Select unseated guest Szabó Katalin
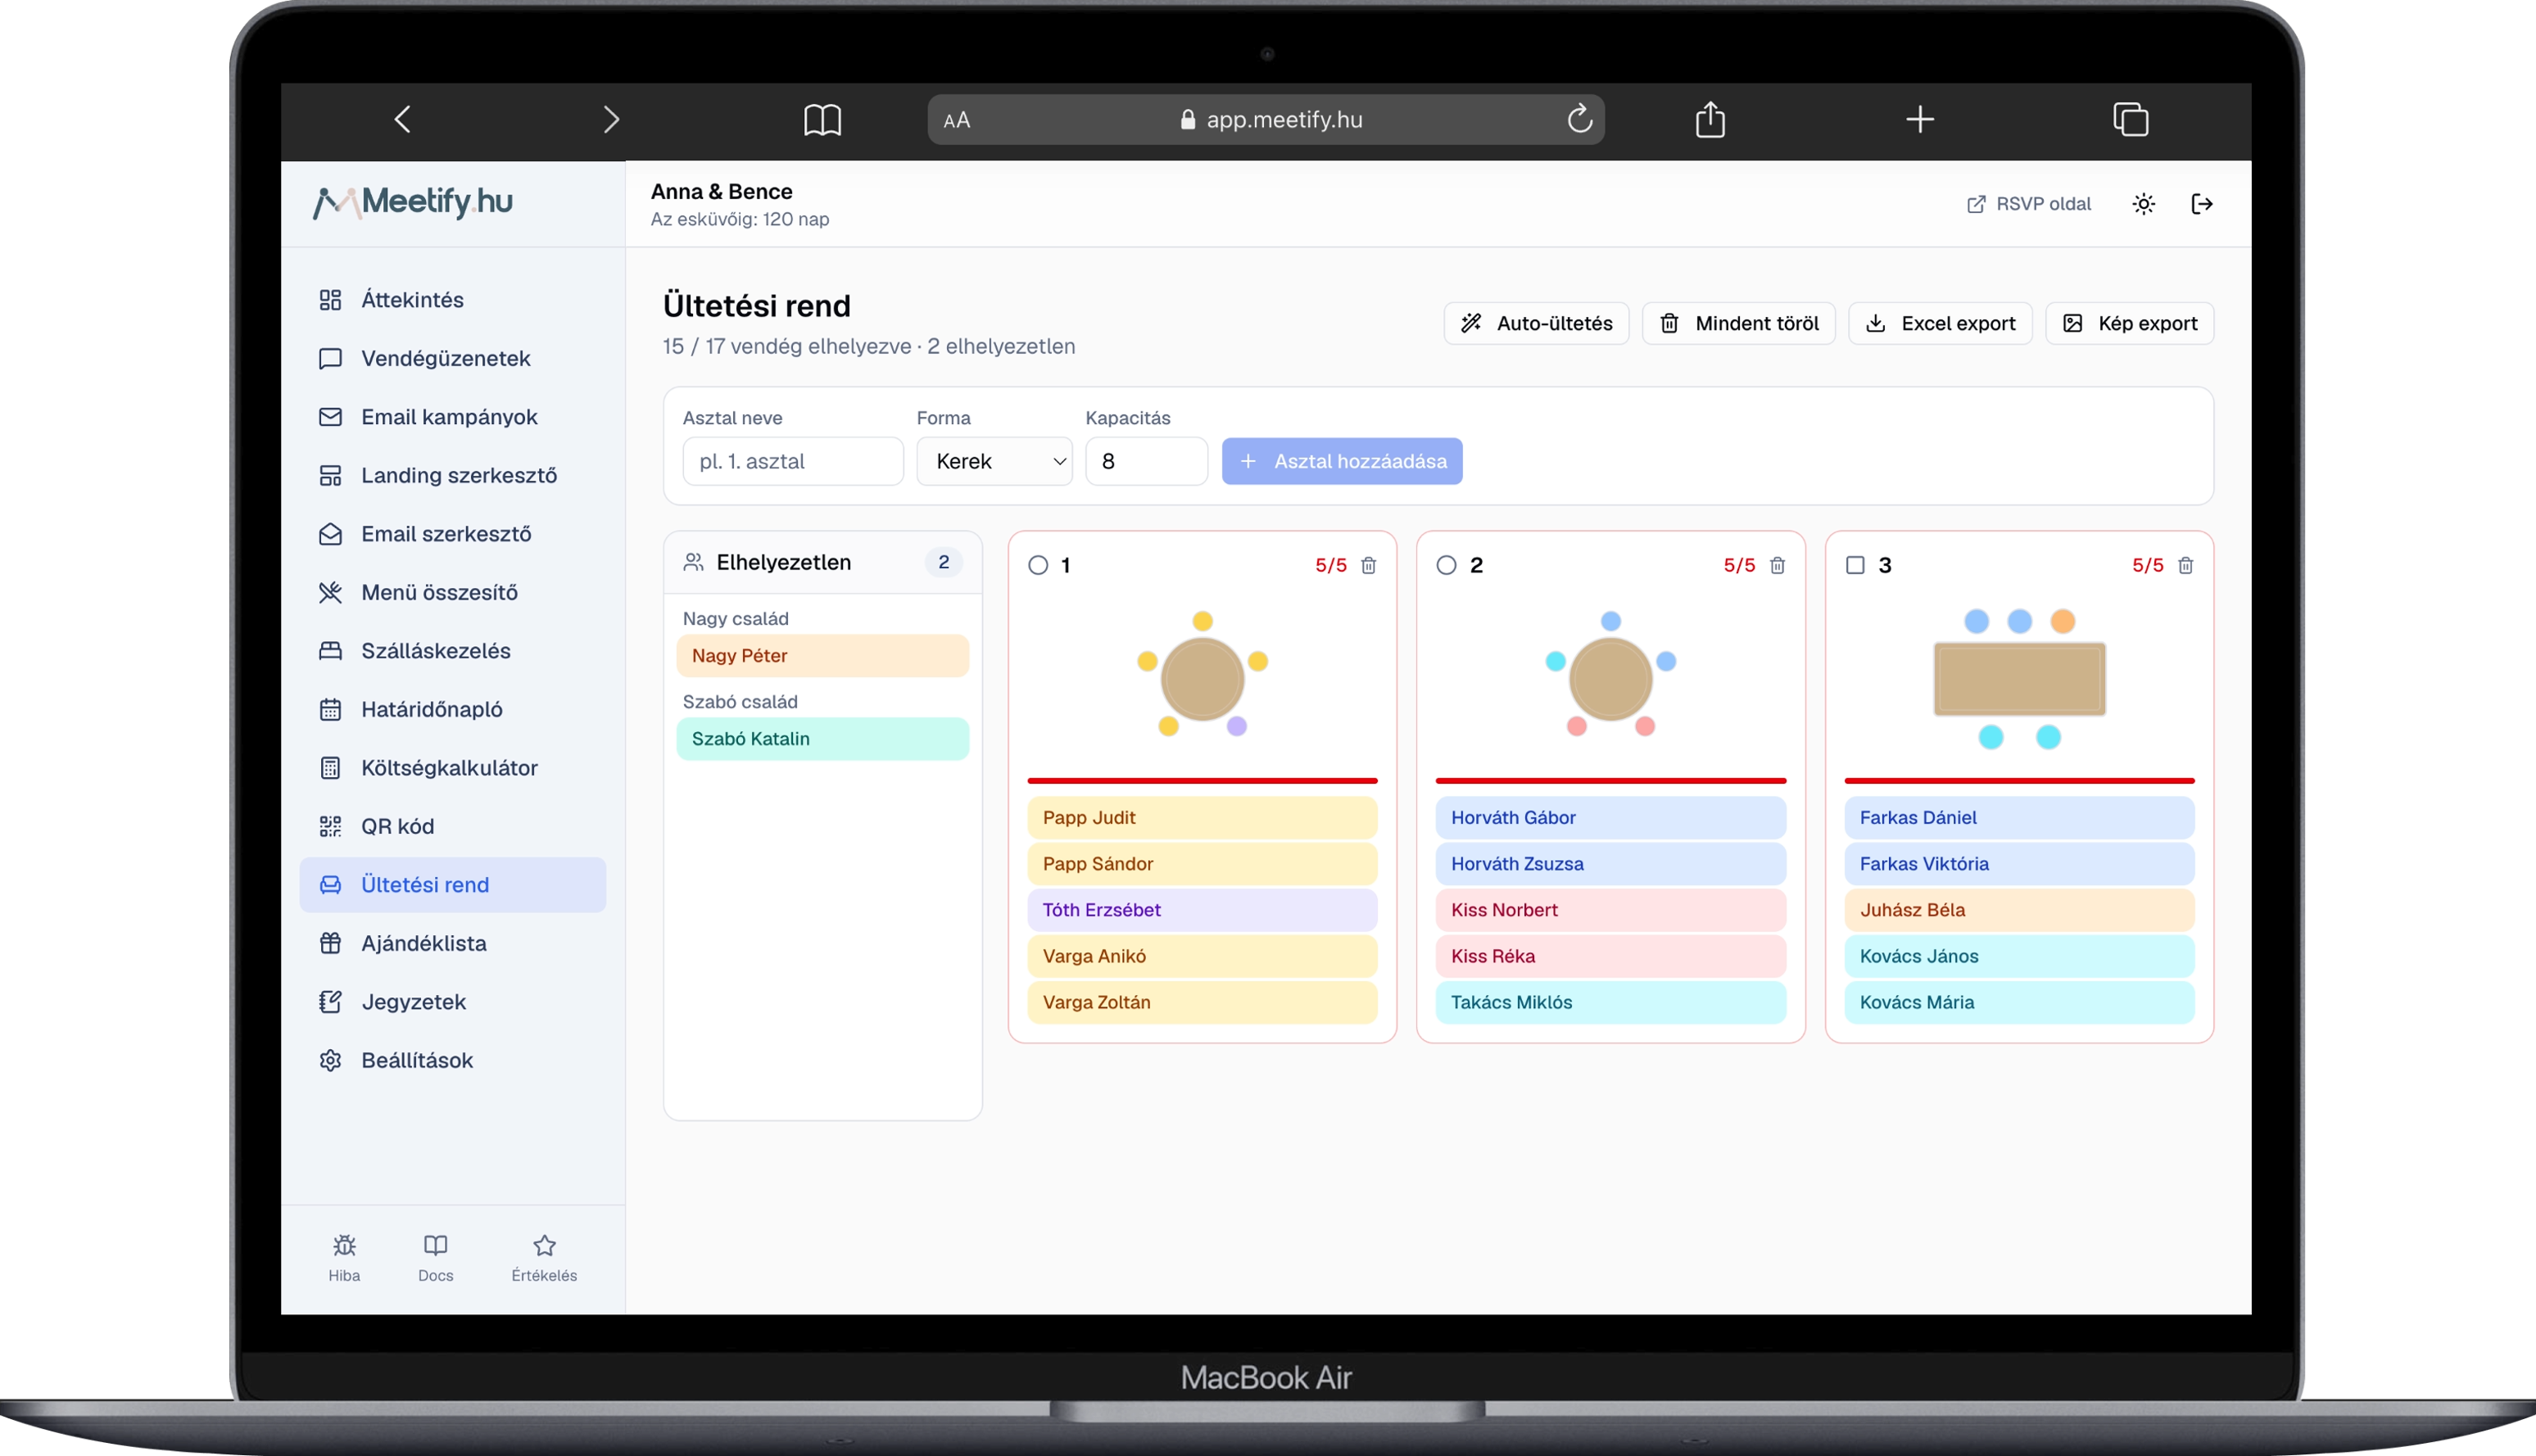The image size is (2536, 1456). 822,739
